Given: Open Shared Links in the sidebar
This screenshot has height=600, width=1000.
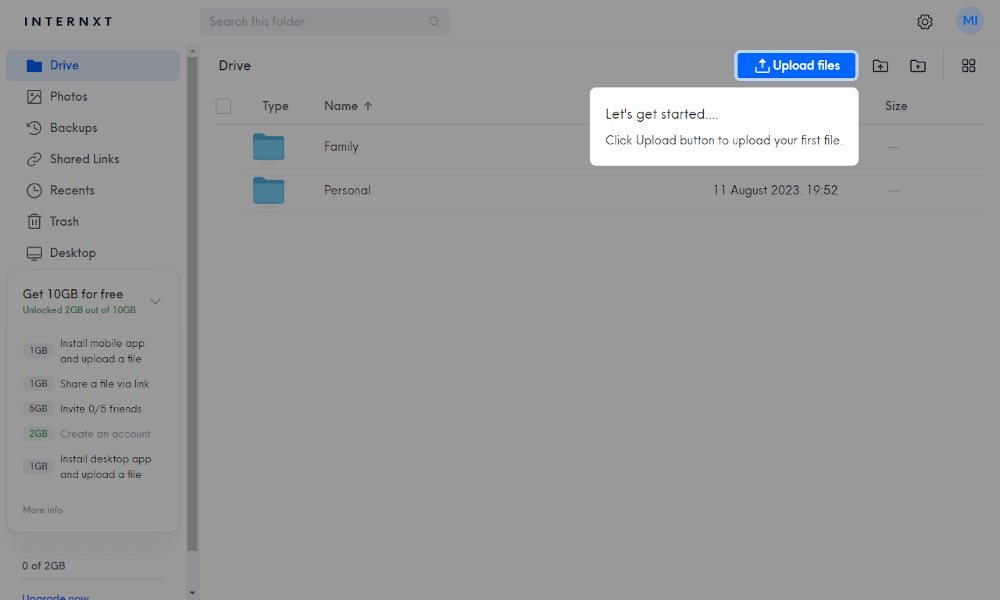Looking at the screenshot, I should point(84,159).
